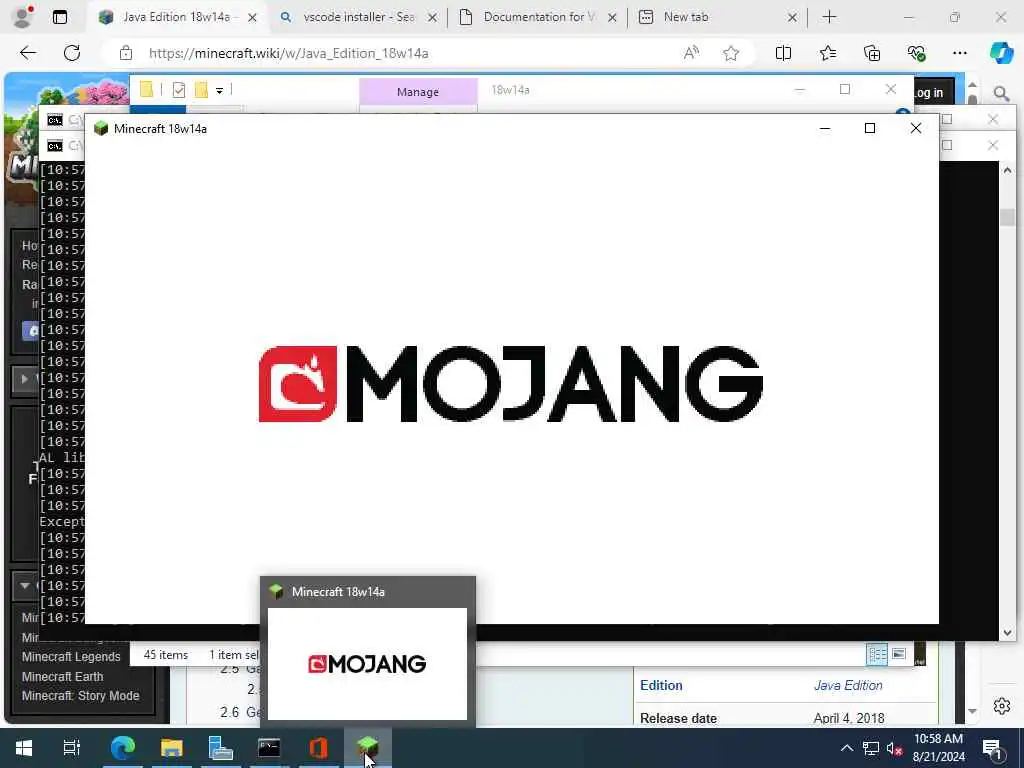This screenshot has height=768, width=1024.
Task: Open Windows notification center
Action: click(x=992, y=748)
